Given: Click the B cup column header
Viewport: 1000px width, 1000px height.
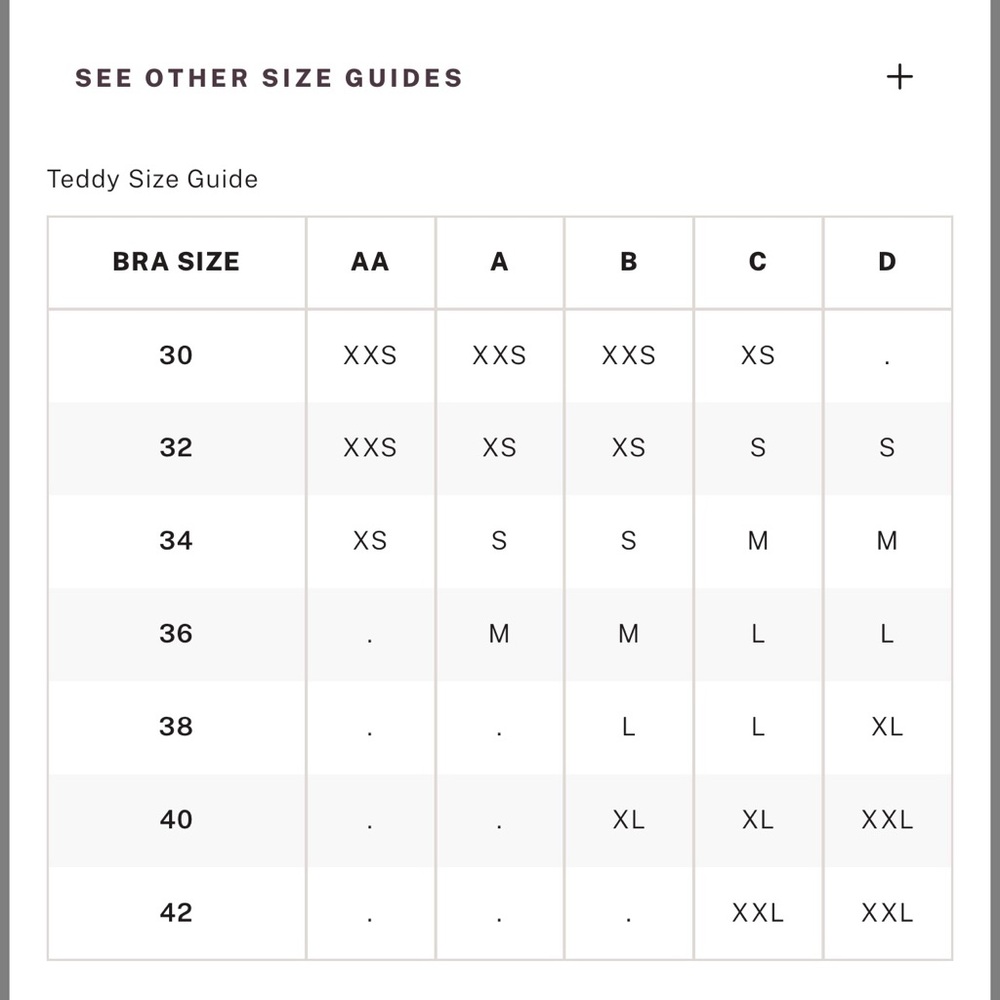Looking at the screenshot, I should point(629,261).
